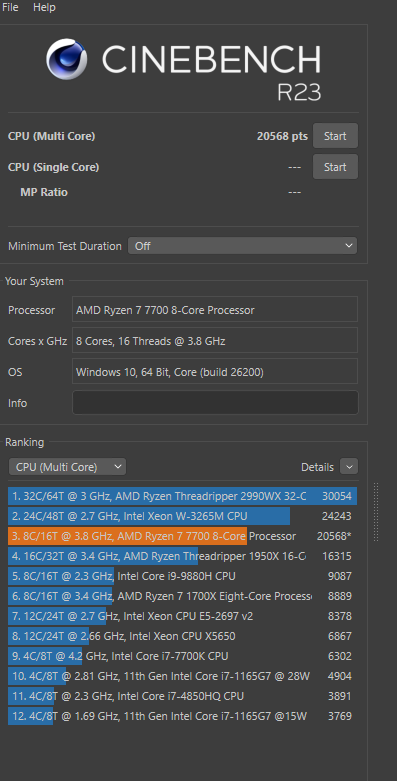Select the Core i7-7700K ranking entry
Viewport: 397px width, 781px height.
(x=183, y=656)
